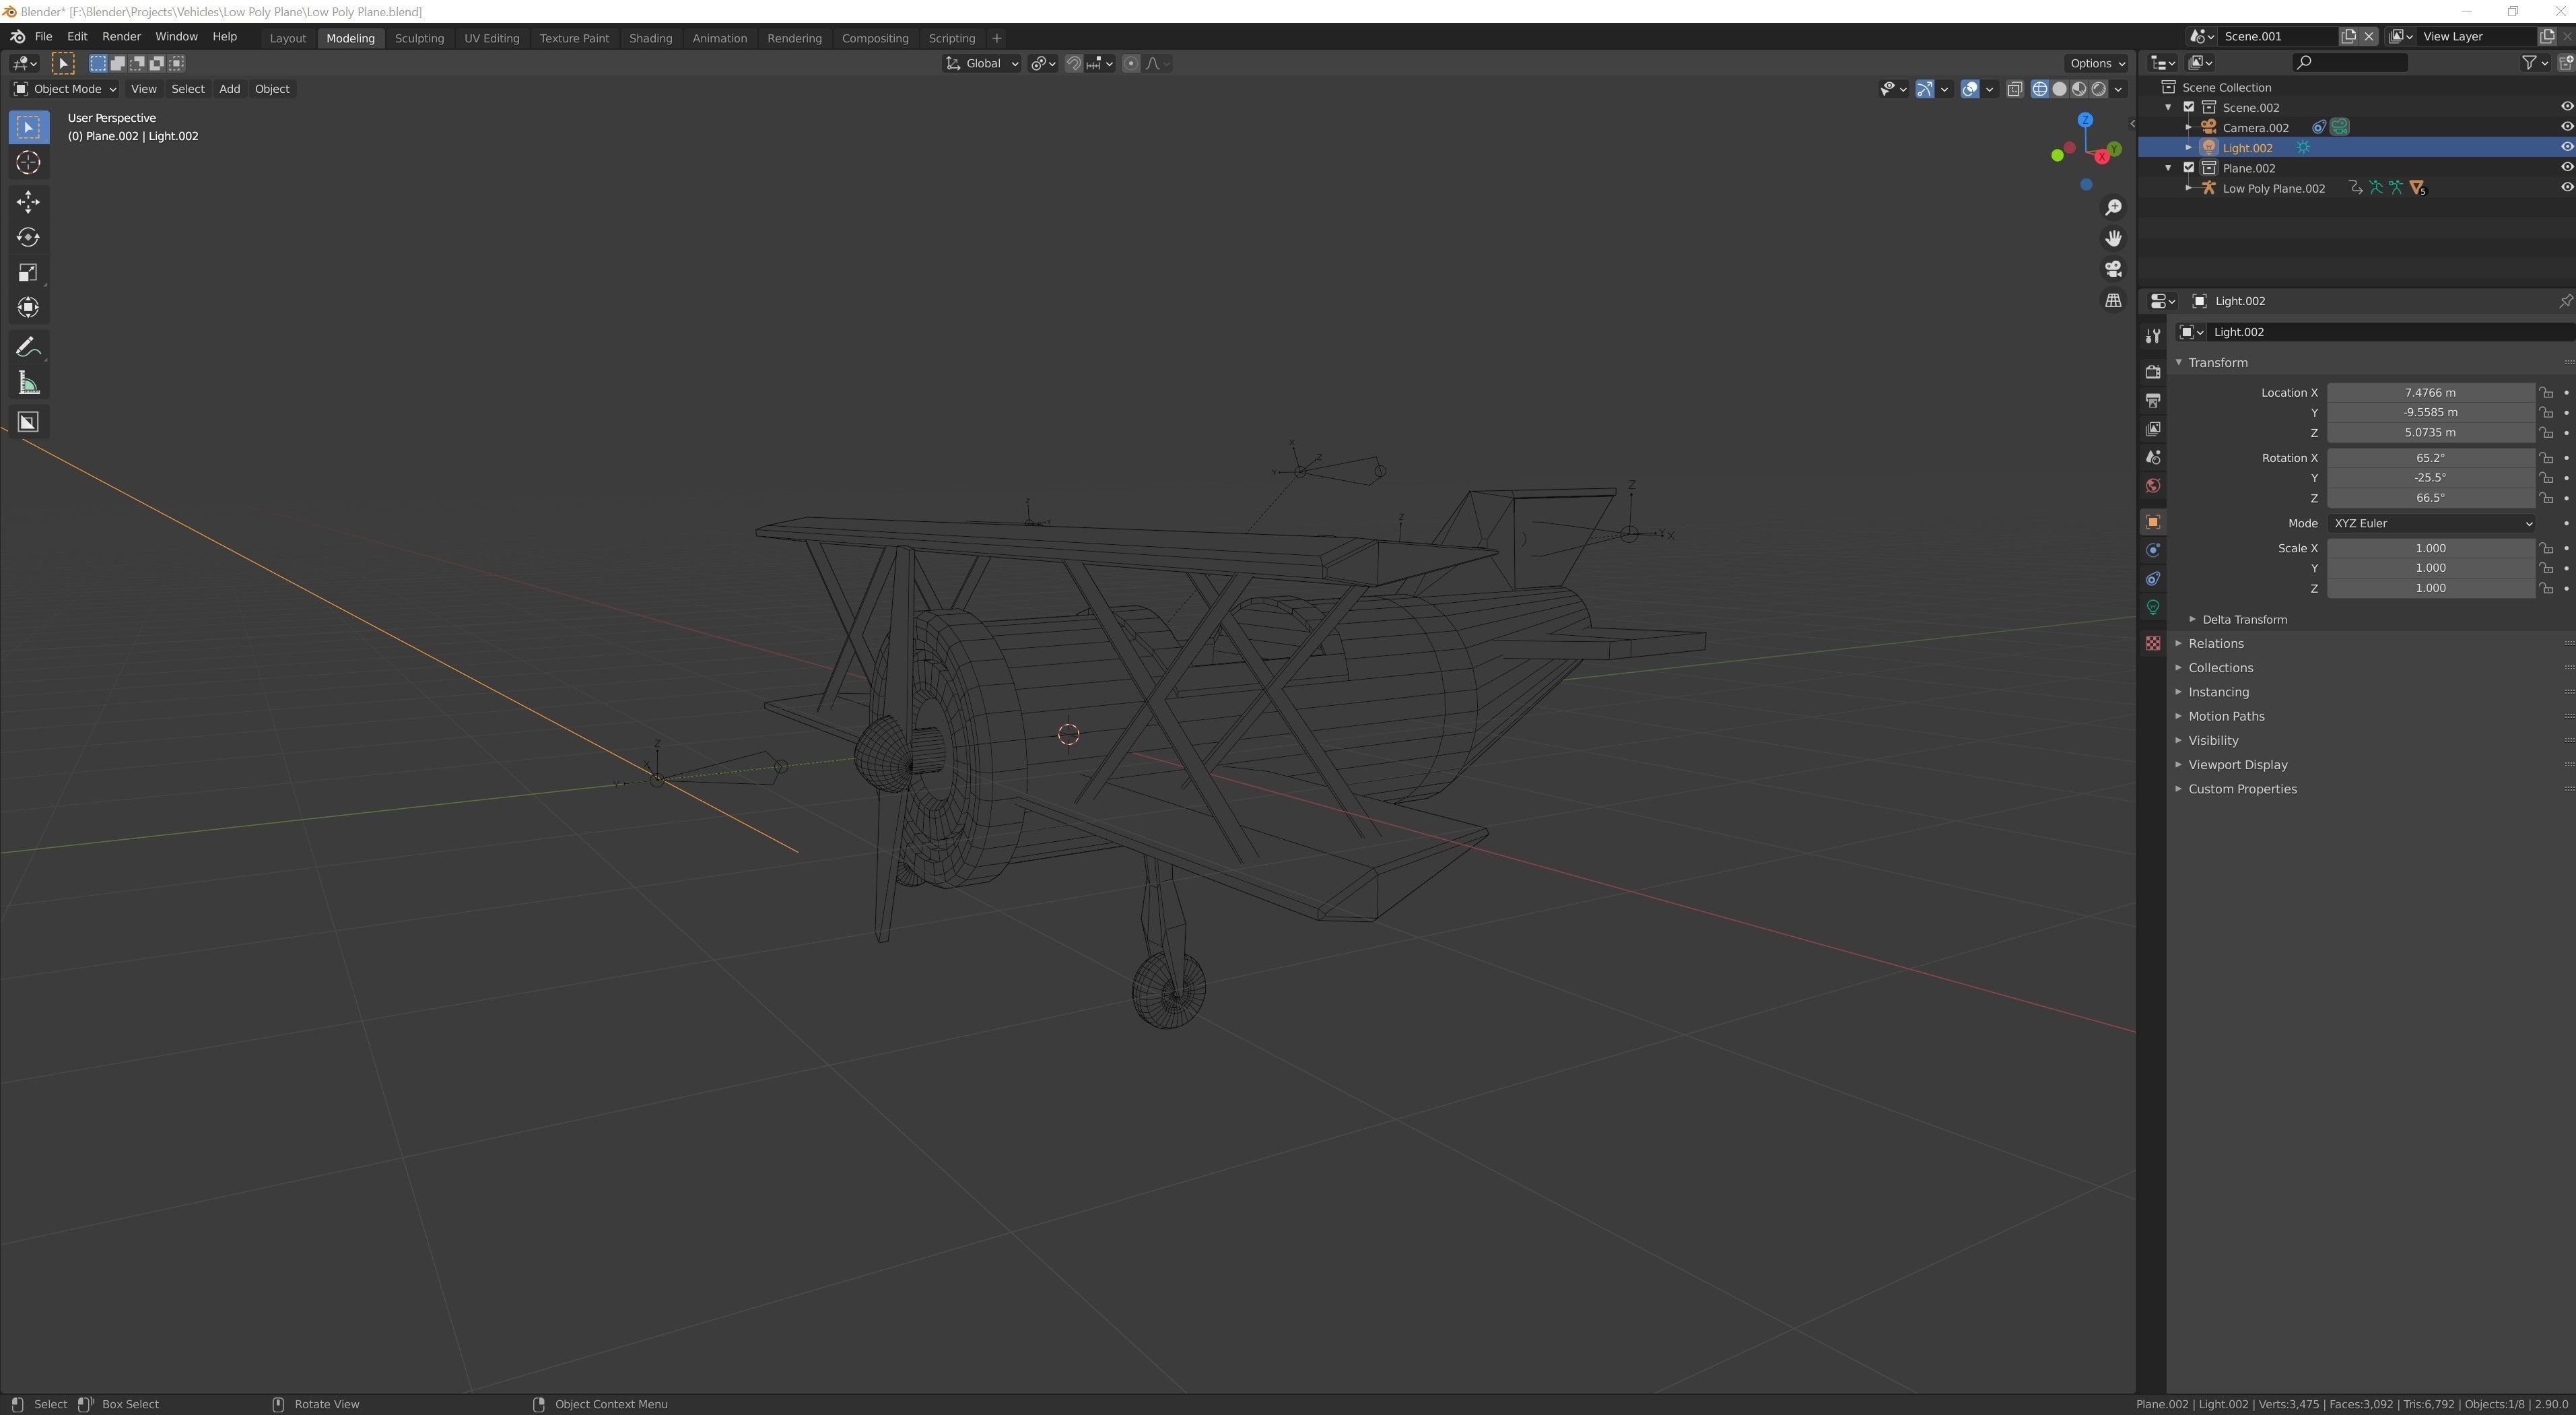Hide Camera.002 in viewport via eye icon
The image size is (2576, 1415).
pyautogui.click(x=2566, y=127)
